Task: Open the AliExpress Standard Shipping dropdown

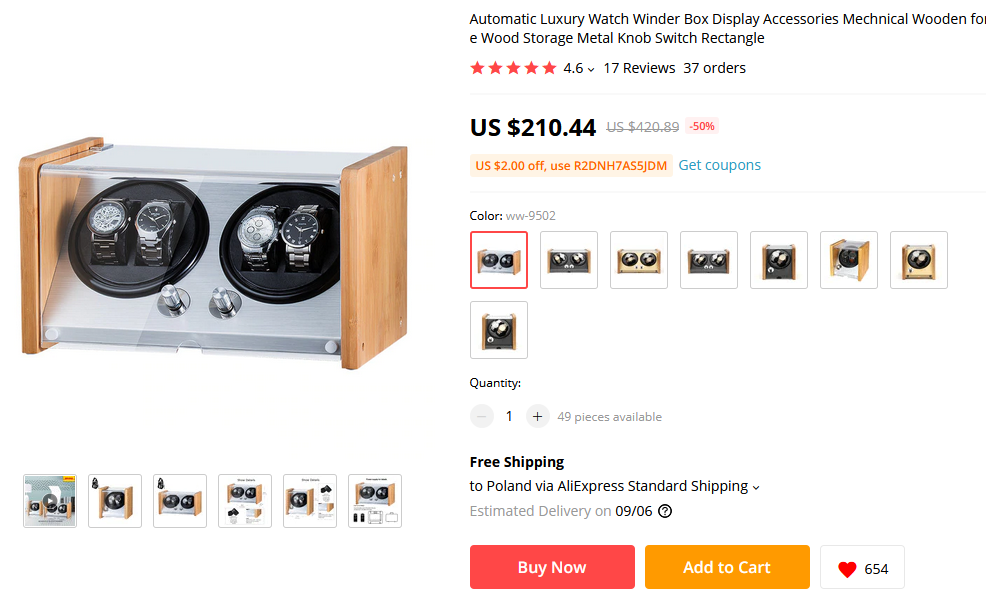Action: pos(755,487)
